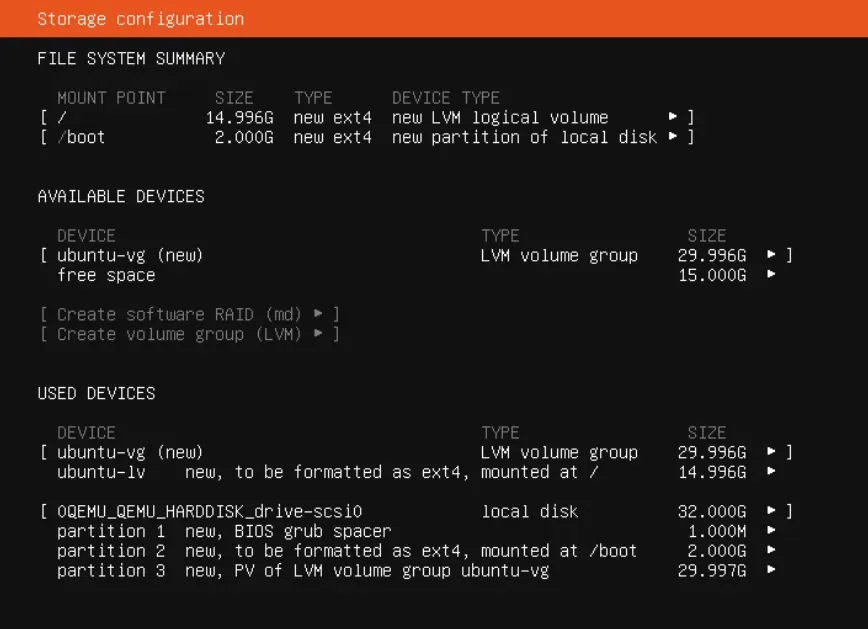Open Create software RAID (md) option

[189, 314]
